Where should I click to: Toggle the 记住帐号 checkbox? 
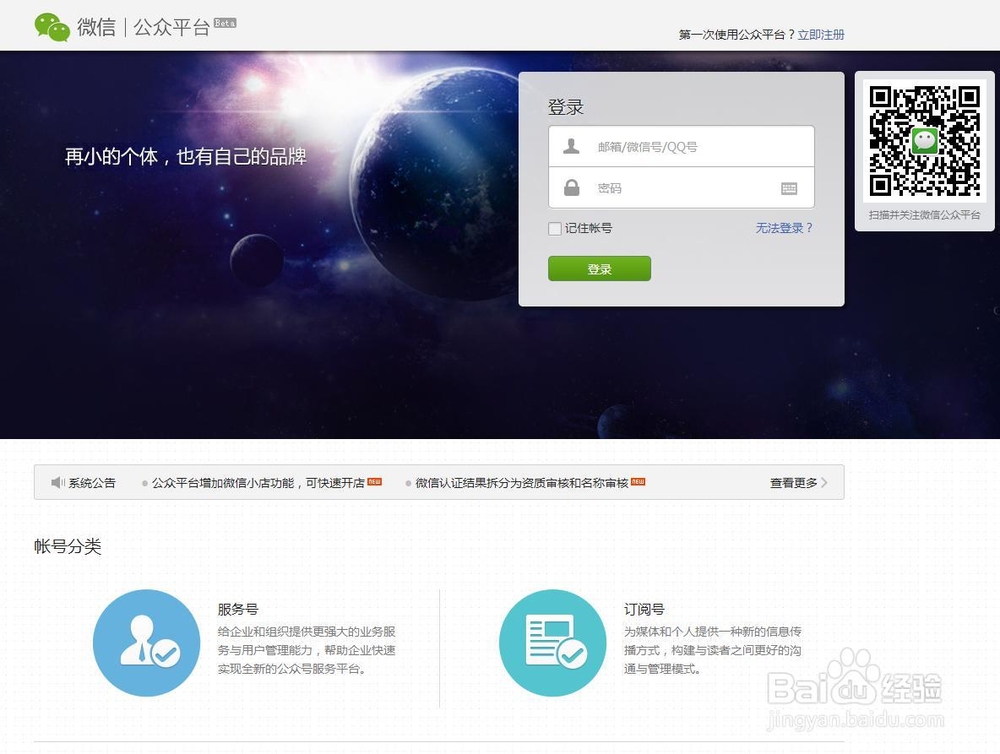[x=555, y=228]
